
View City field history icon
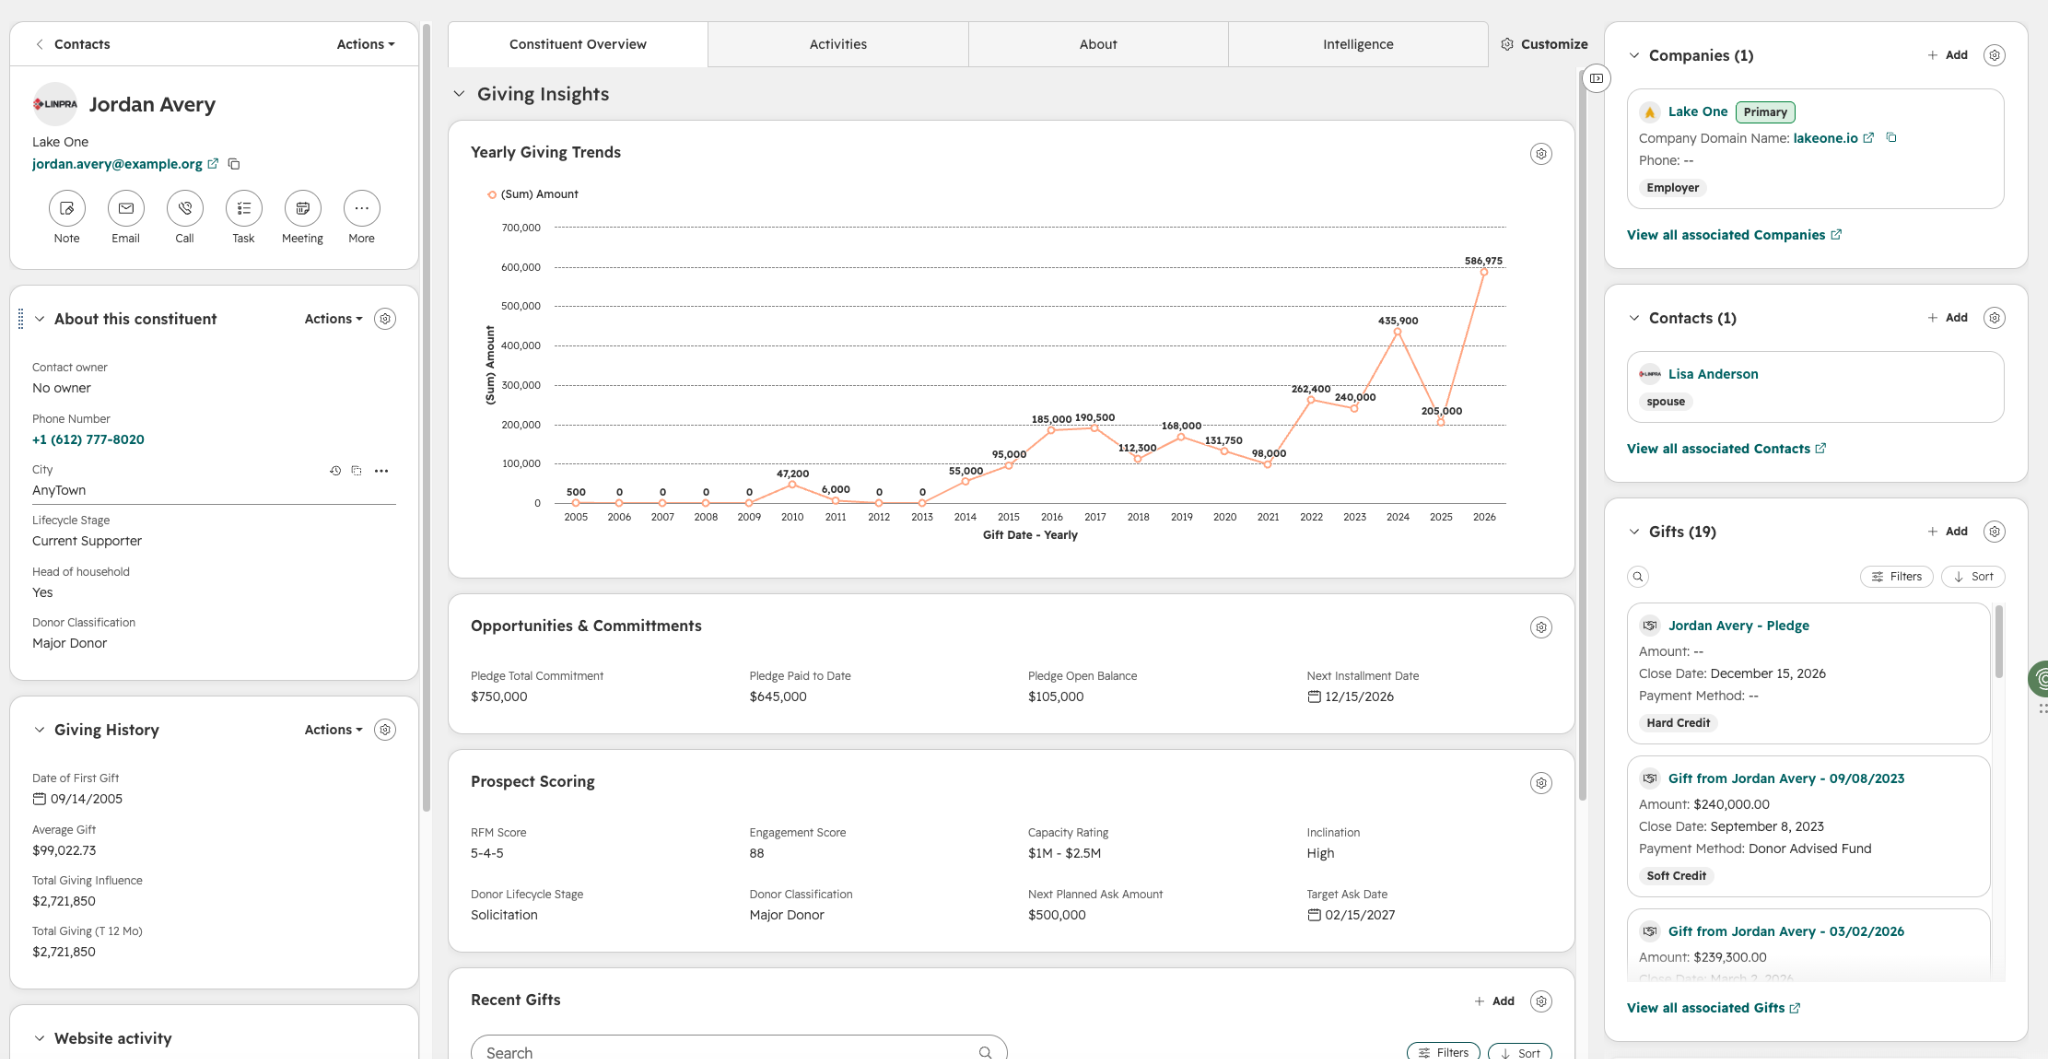[335, 471]
